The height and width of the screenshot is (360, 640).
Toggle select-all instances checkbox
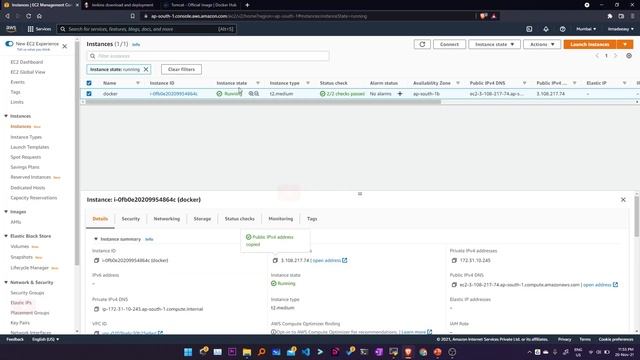pos(89,83)
